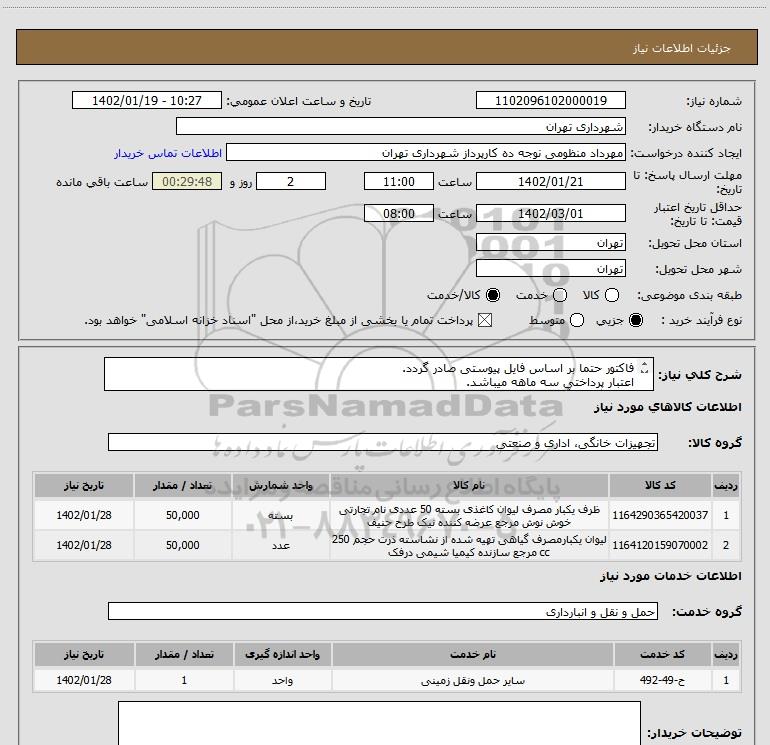The image size is (770, 745).
Task: Click the buyer organization name field
Action: tap(400, 127)
